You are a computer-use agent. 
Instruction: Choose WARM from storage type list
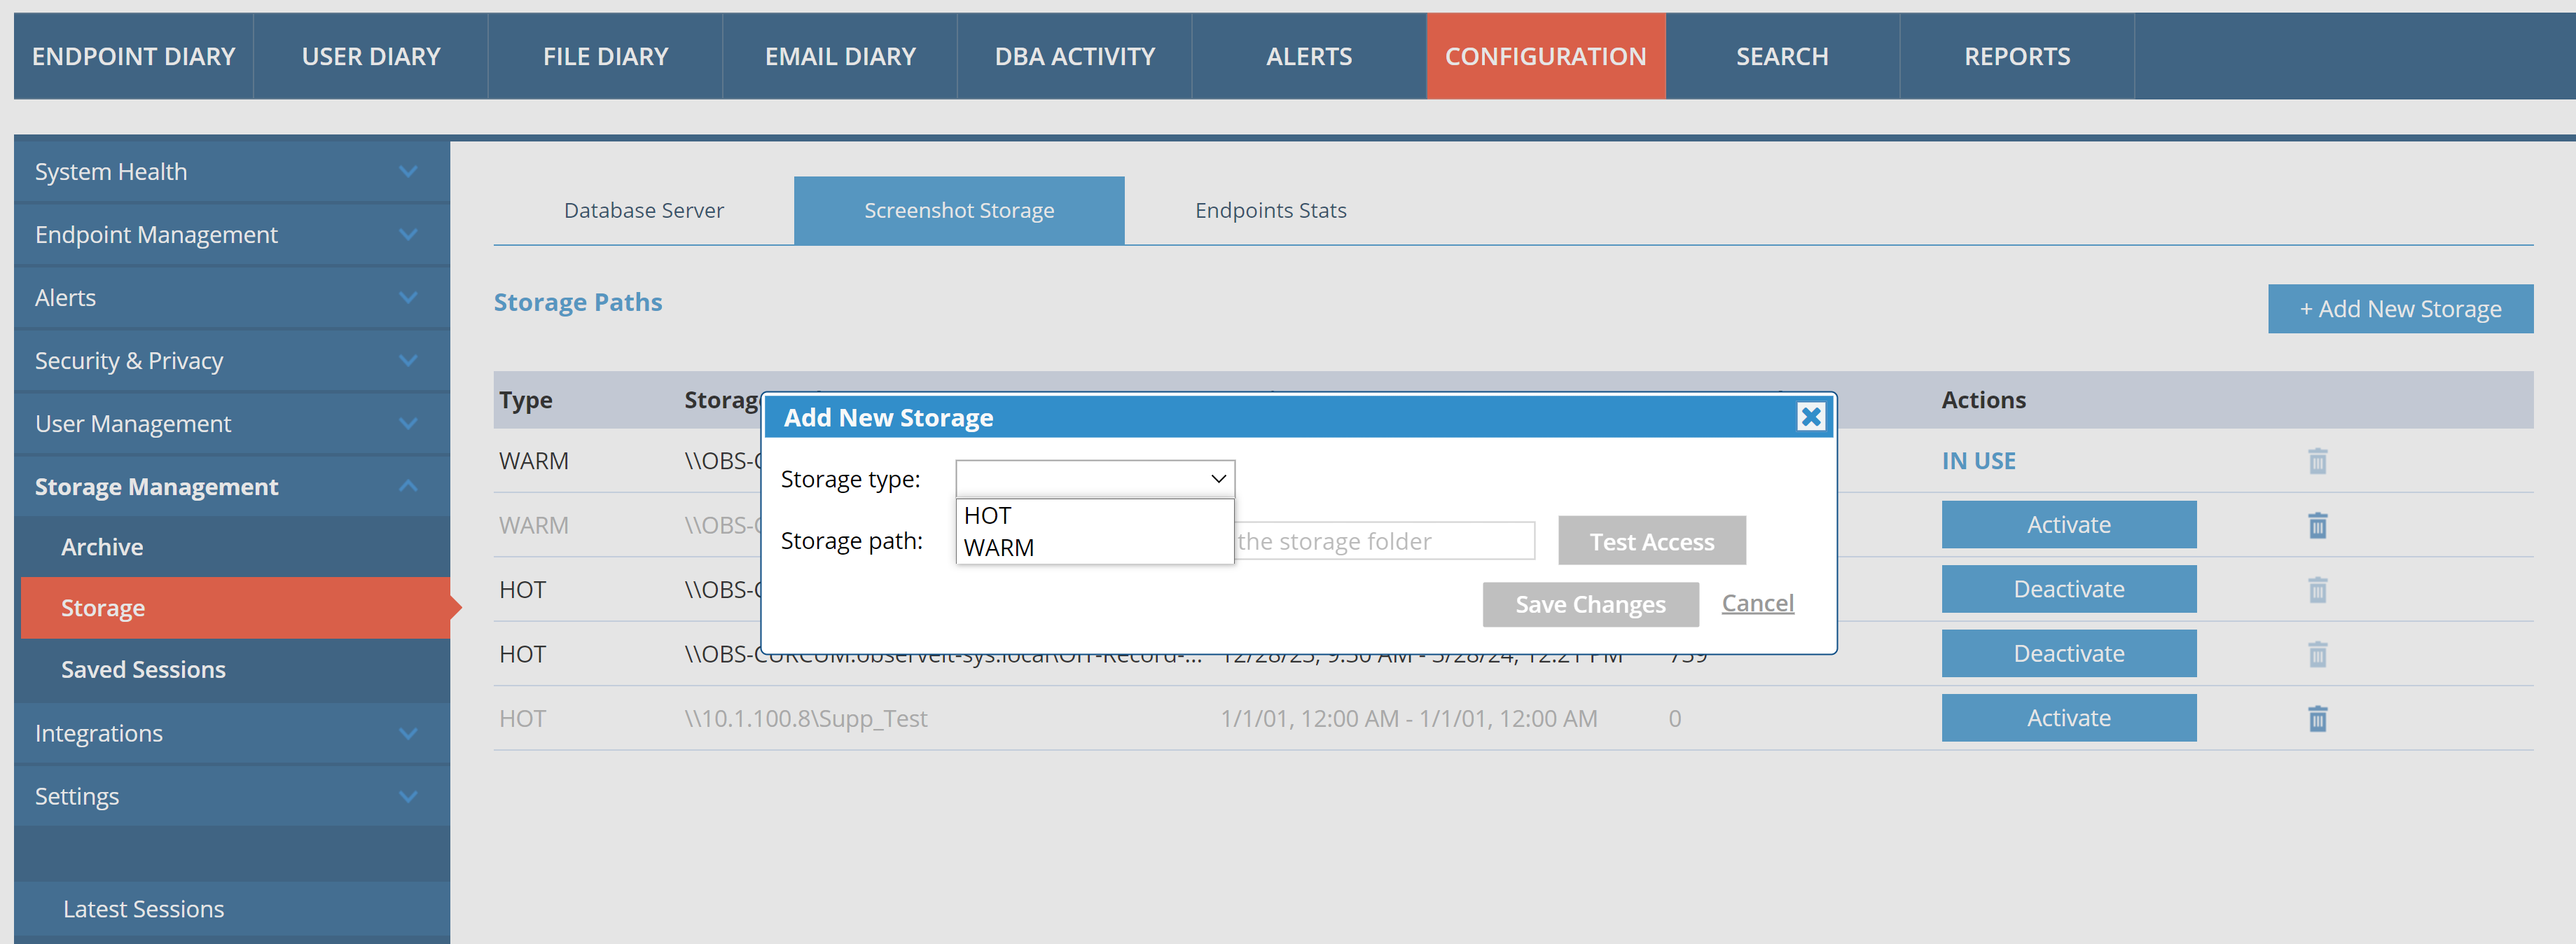[999, 548]
